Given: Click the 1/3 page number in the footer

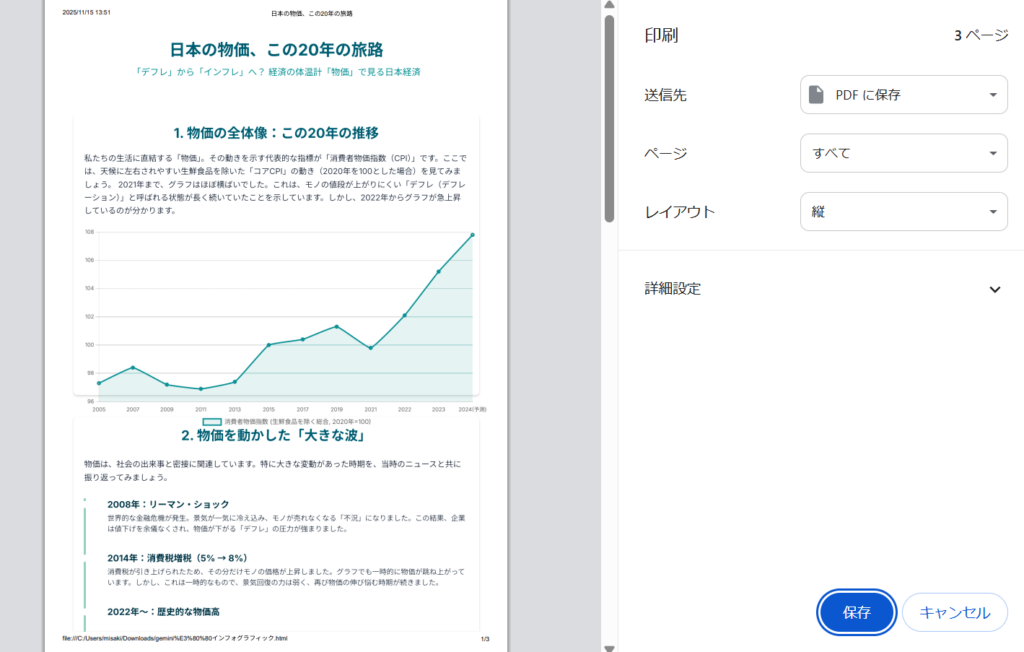Looking at the screenshot, I should (485, 639).
